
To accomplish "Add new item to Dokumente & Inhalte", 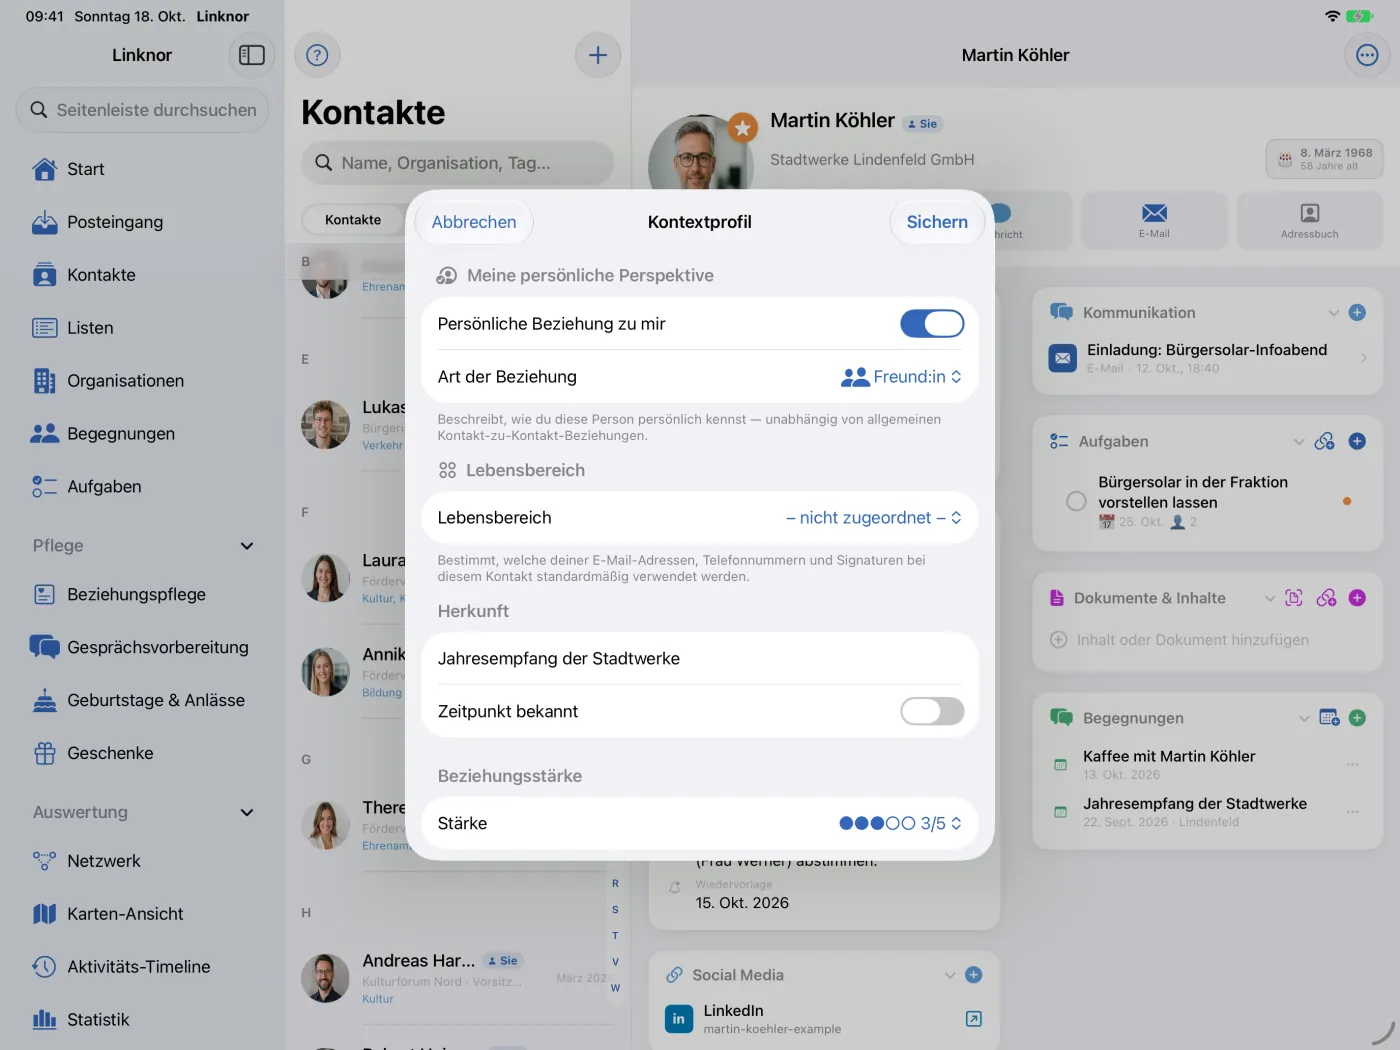I will pyautogui.click(x=1357, y=598).
